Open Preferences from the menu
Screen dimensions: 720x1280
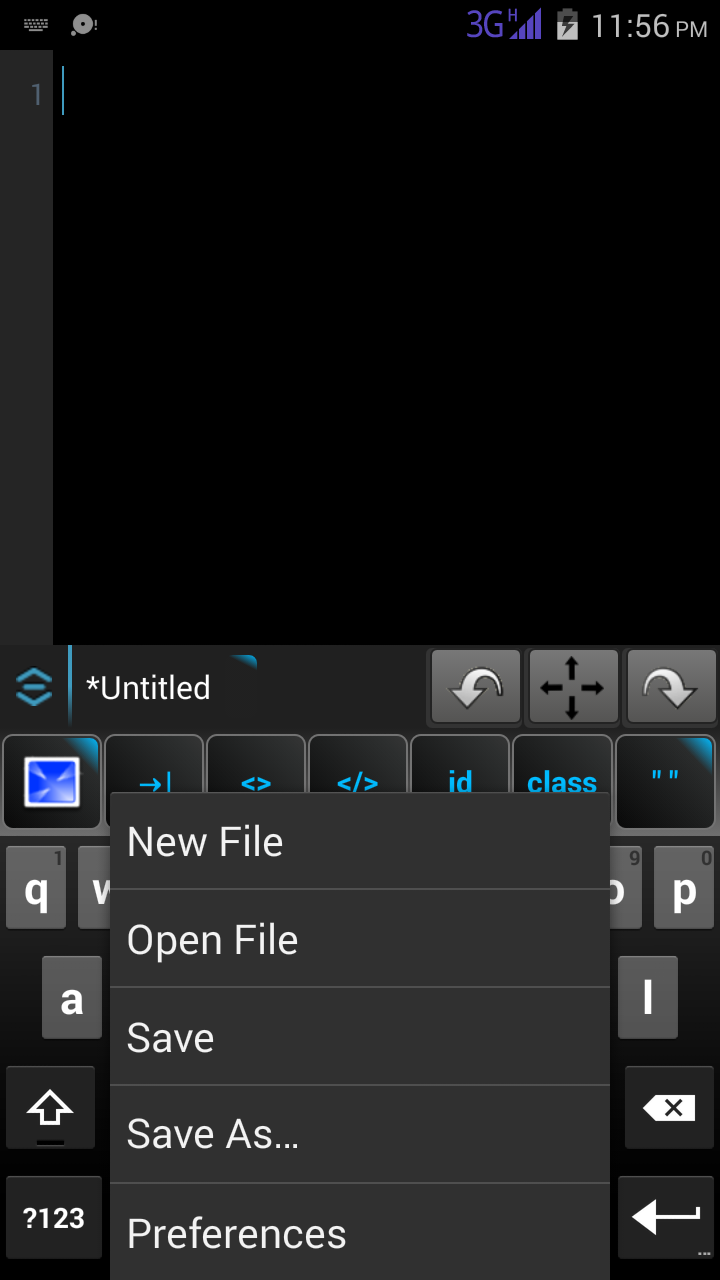[x=360, y=1232]
